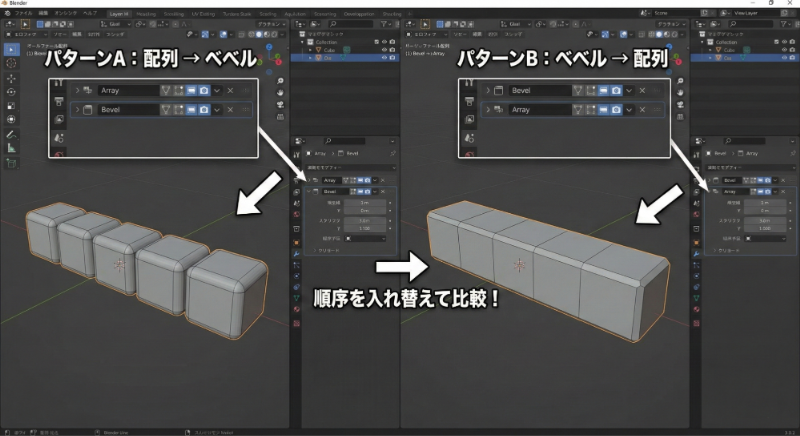Screen dimensions: 800x436
Task: Open shading options dropdown in Pattern A header
Action: click(282, 34)
